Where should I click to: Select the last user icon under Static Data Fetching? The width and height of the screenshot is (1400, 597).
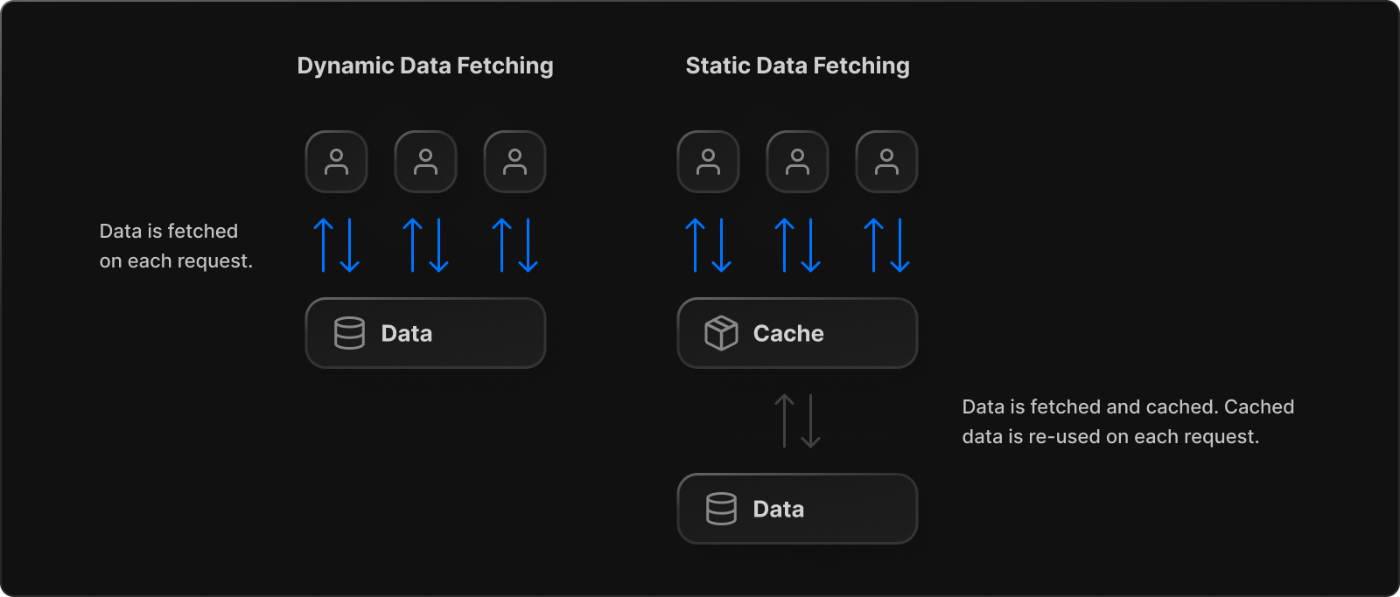point(887,162)
